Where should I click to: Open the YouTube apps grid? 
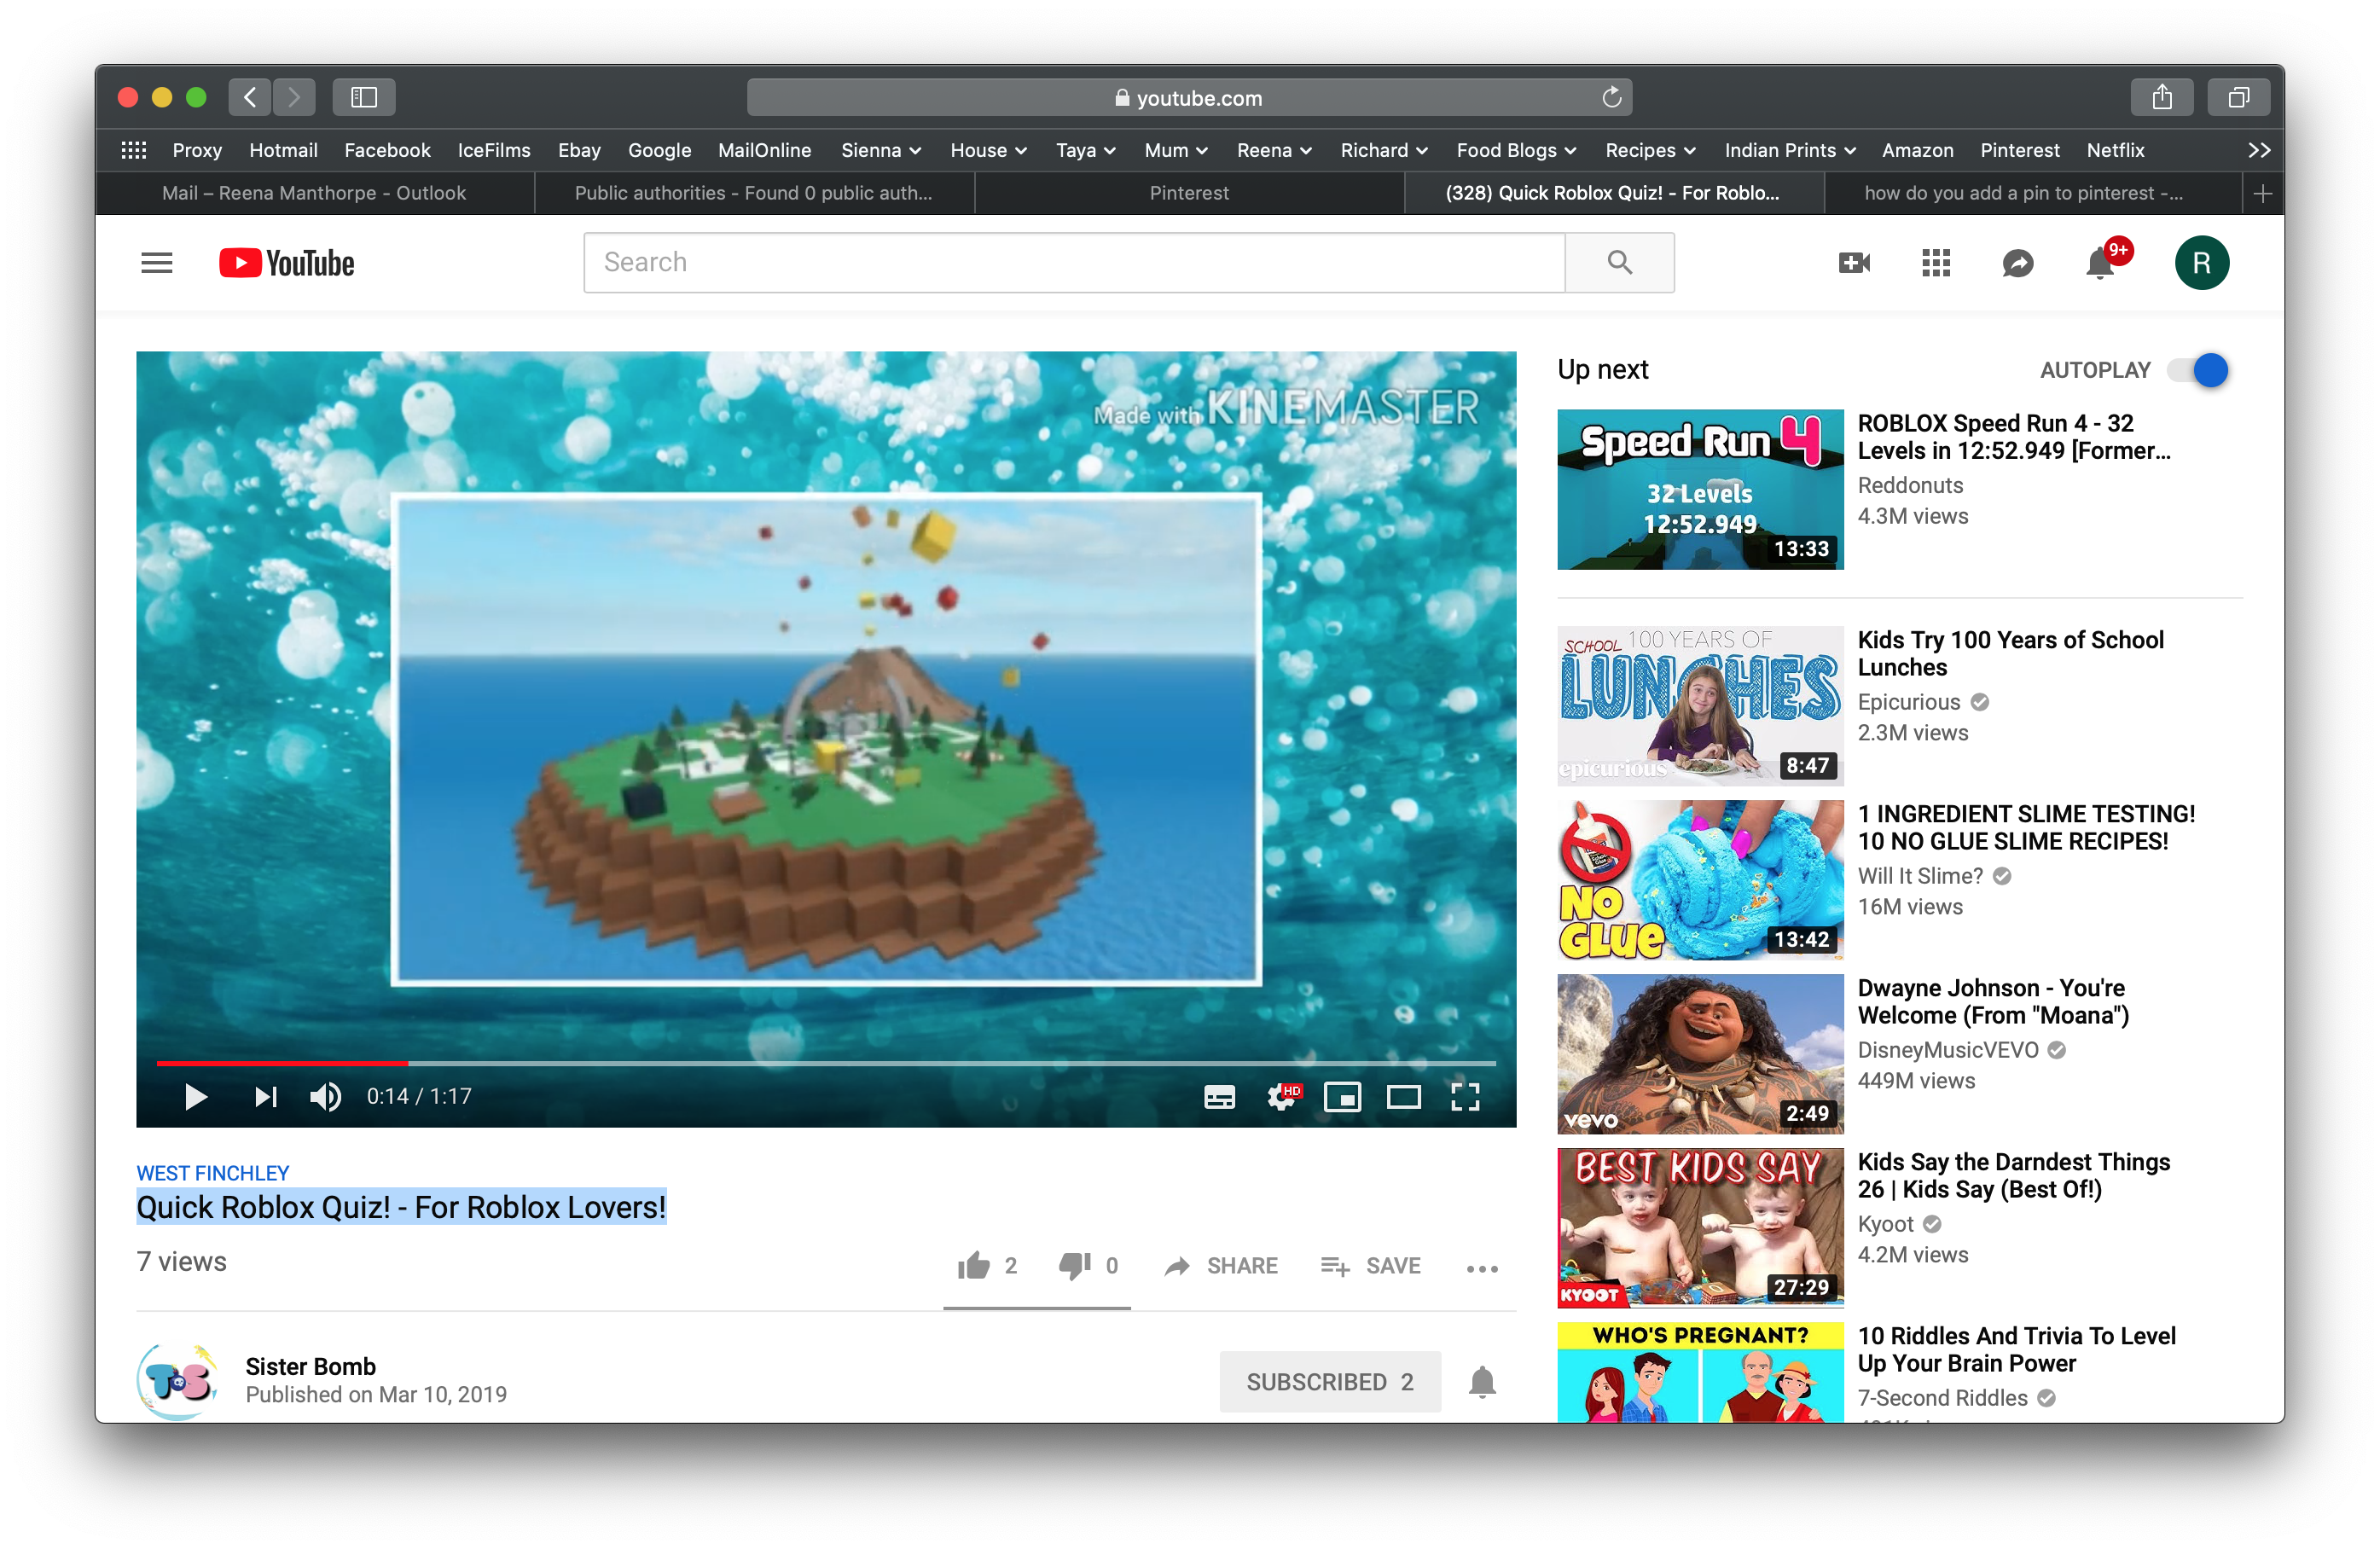point(1936,263)
